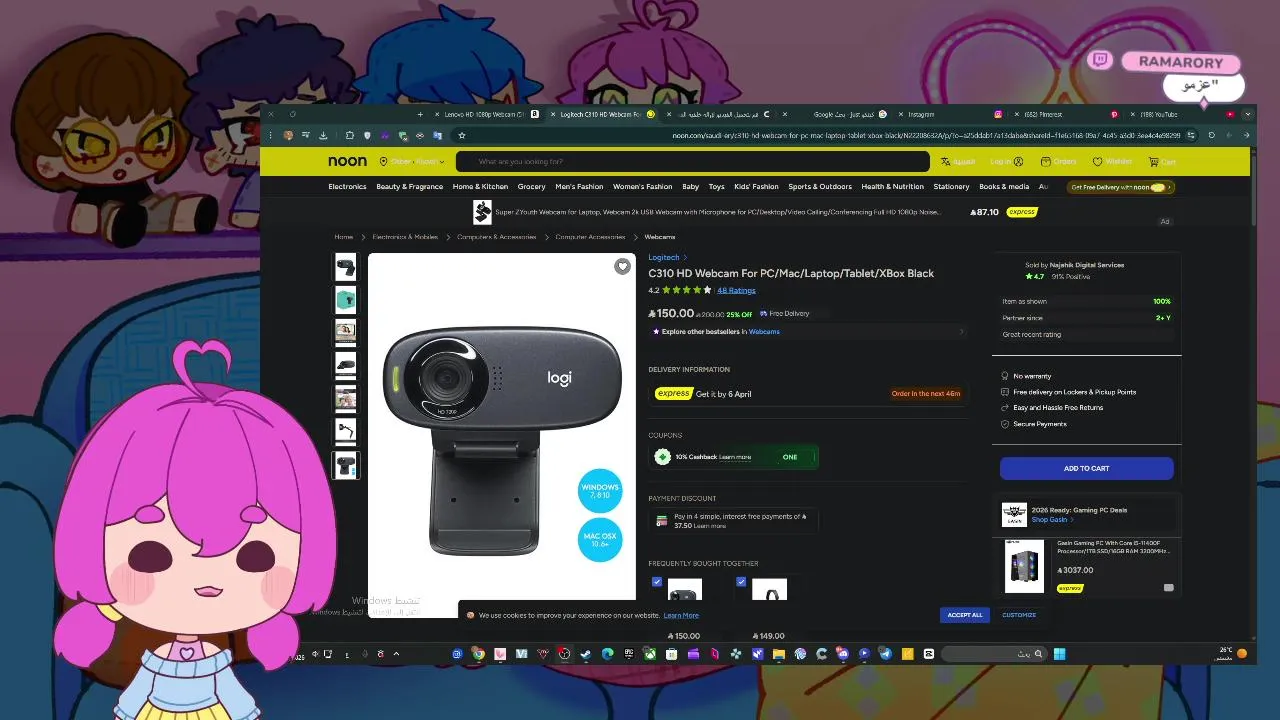This screenshot has width=1280, height=720.
Task: Click the Windows Start button
Action: coord(1059,654)
